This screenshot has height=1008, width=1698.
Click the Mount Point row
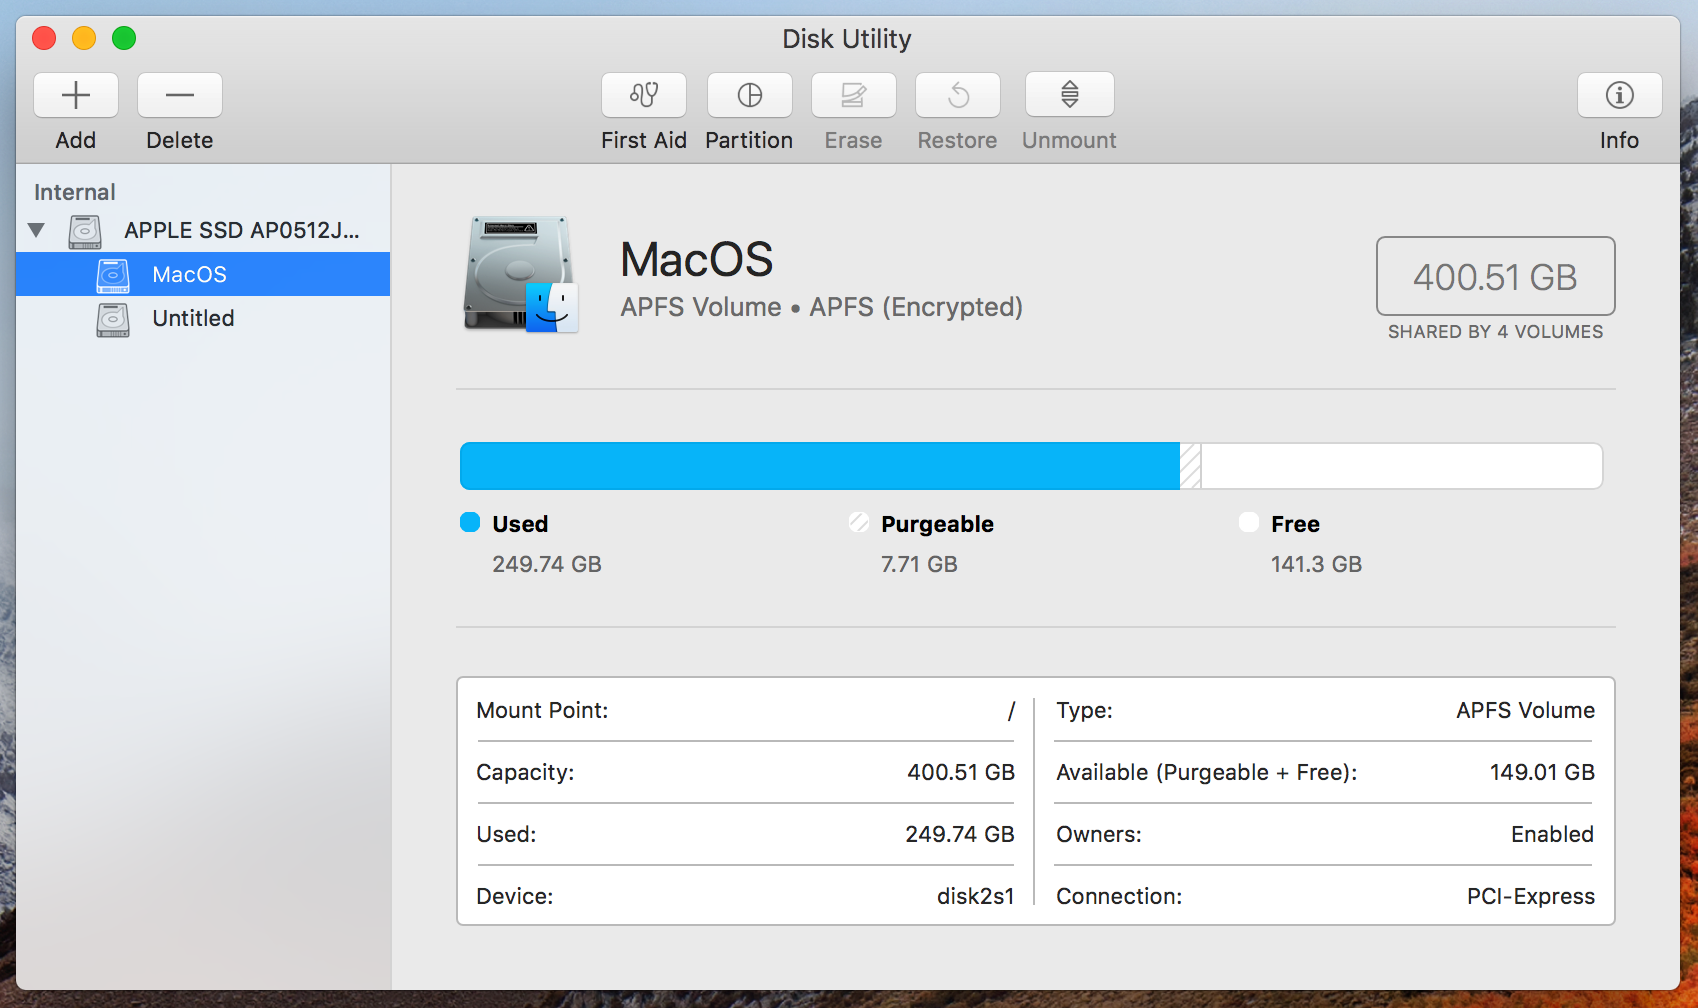[746, 710]
